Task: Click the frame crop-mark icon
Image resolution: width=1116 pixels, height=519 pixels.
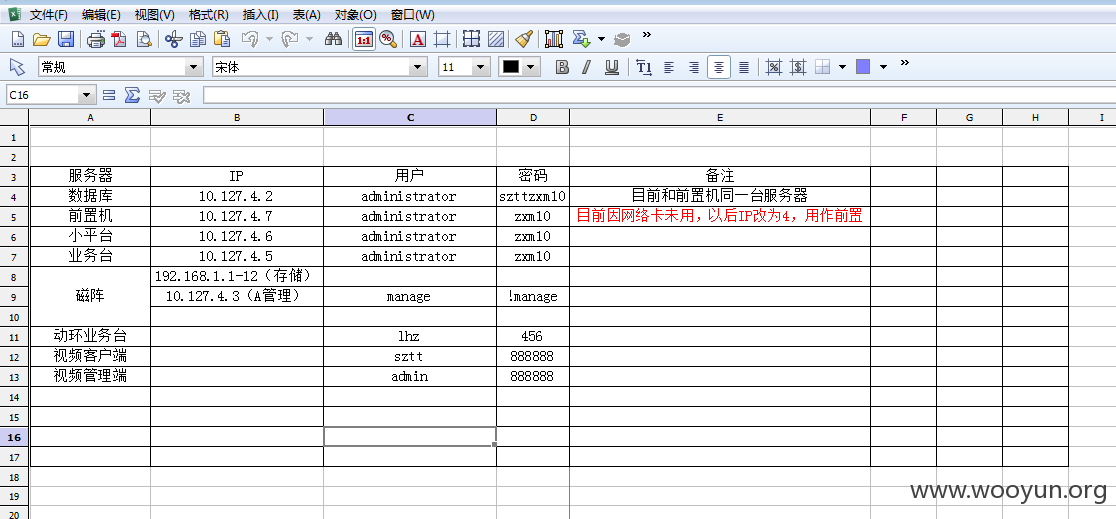Action: (442, 39)
